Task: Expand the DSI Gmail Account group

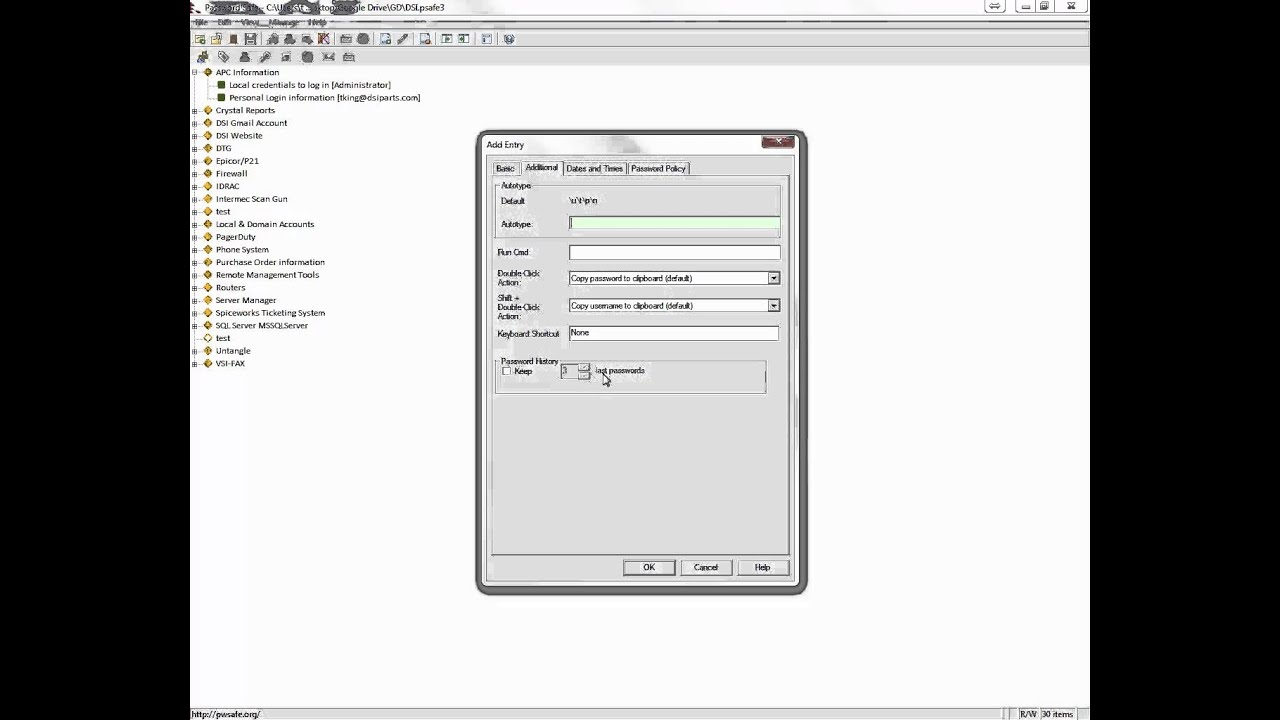Action: coord(195,123)
